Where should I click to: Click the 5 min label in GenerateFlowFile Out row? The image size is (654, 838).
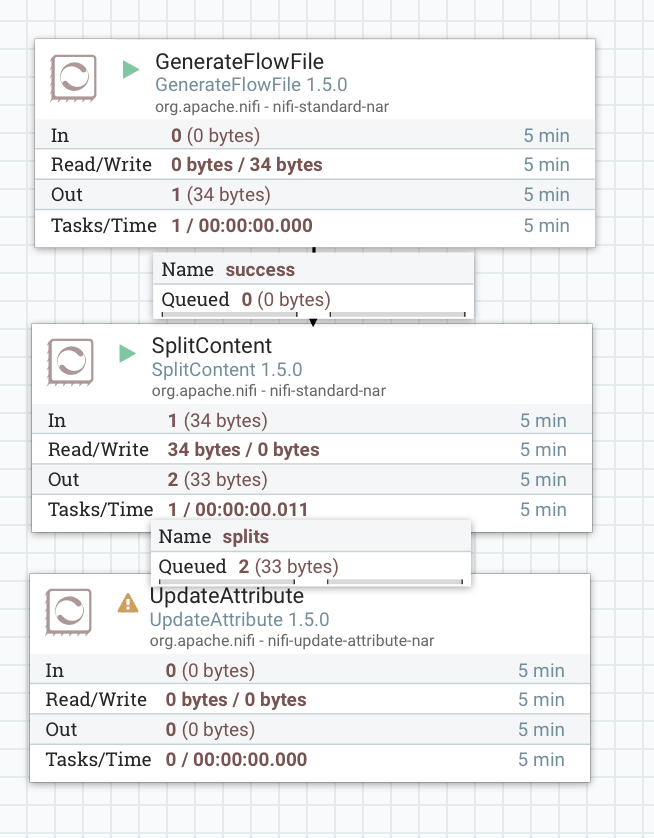pyautogui.click(x=546, y=195)
